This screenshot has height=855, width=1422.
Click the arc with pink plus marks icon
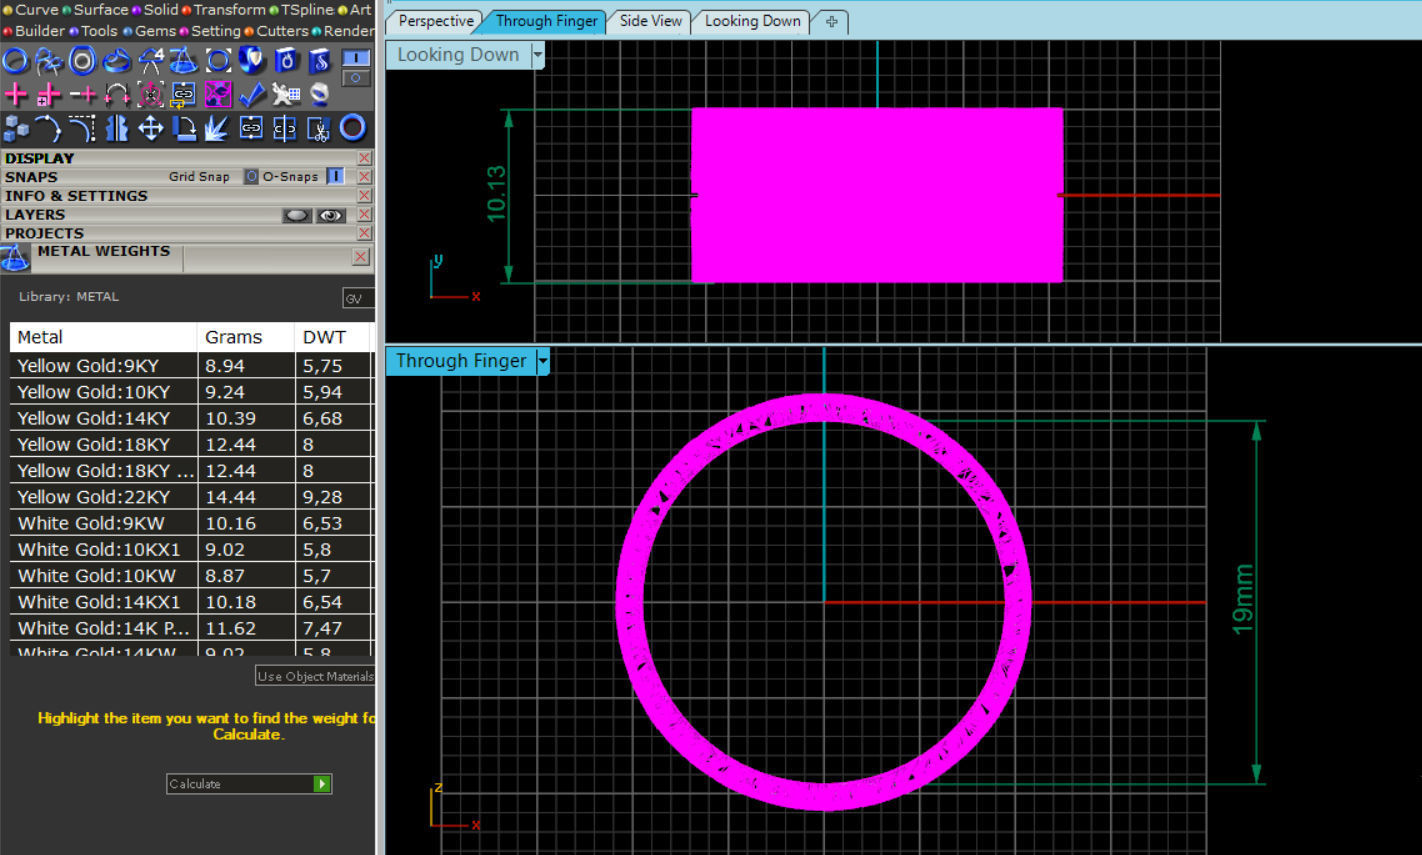click(117, 95)
